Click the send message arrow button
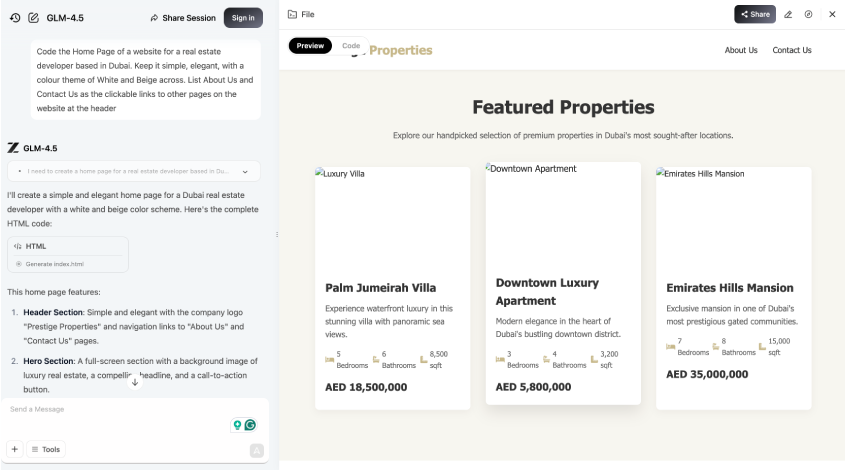Viewport: 849px width, 470px height. (257, 450)
